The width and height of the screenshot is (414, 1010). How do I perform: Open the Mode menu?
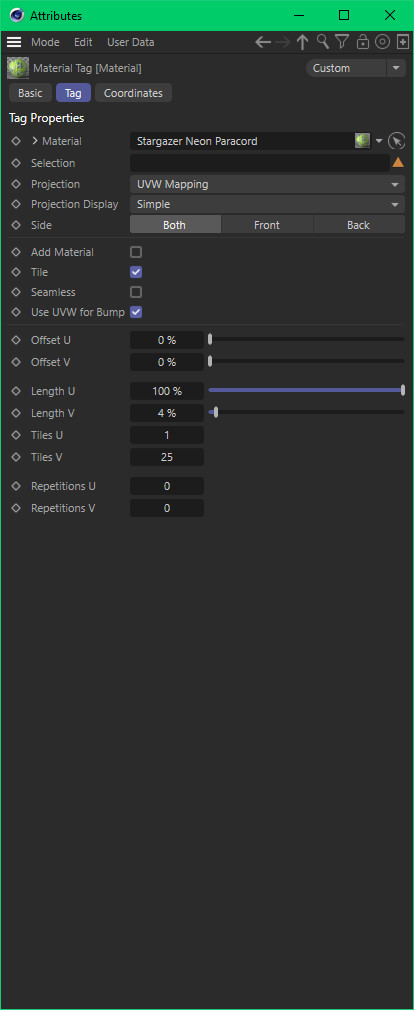(45, 43)
